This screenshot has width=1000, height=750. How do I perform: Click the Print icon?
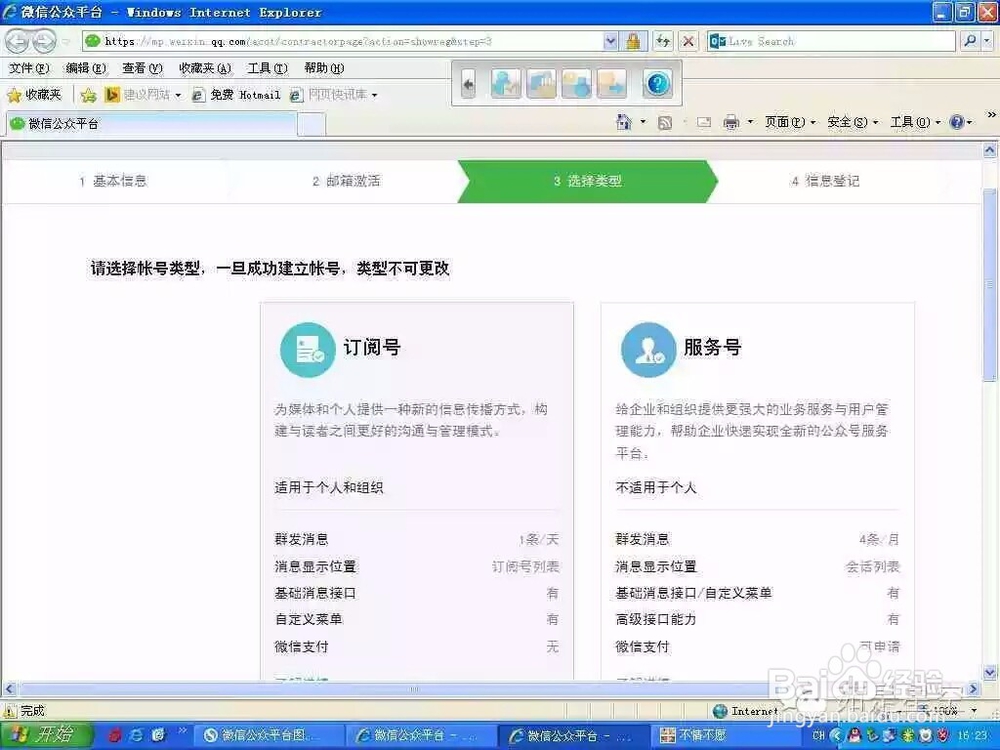pyautogui.click(x=731, y=122)
